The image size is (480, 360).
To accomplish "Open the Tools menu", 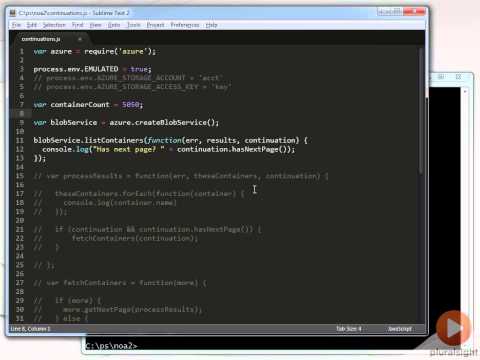I will tap(134, 25).
